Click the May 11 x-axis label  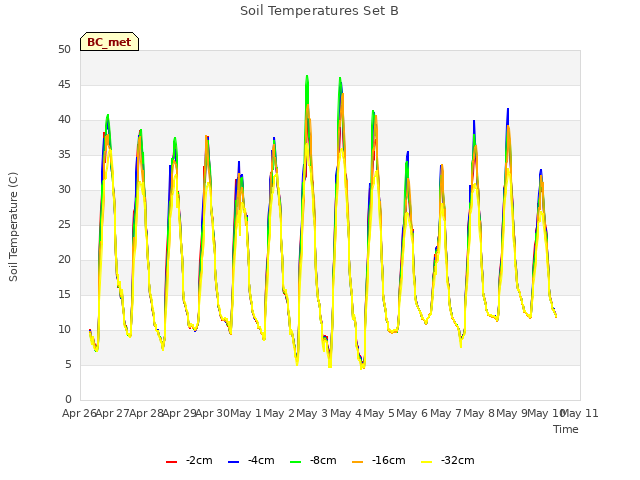click(x=580, y=413)
